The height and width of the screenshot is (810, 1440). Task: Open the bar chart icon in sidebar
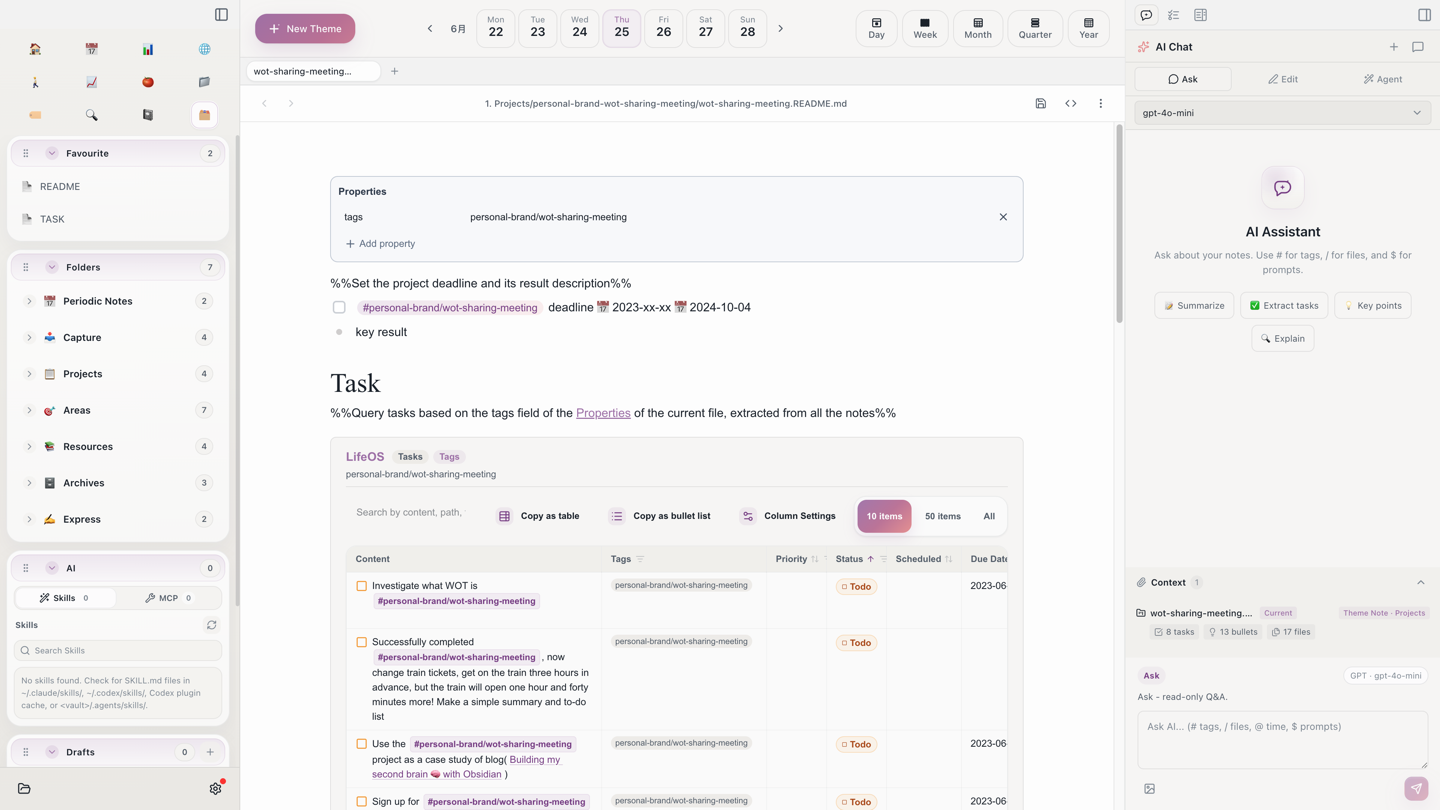point(148,49)
